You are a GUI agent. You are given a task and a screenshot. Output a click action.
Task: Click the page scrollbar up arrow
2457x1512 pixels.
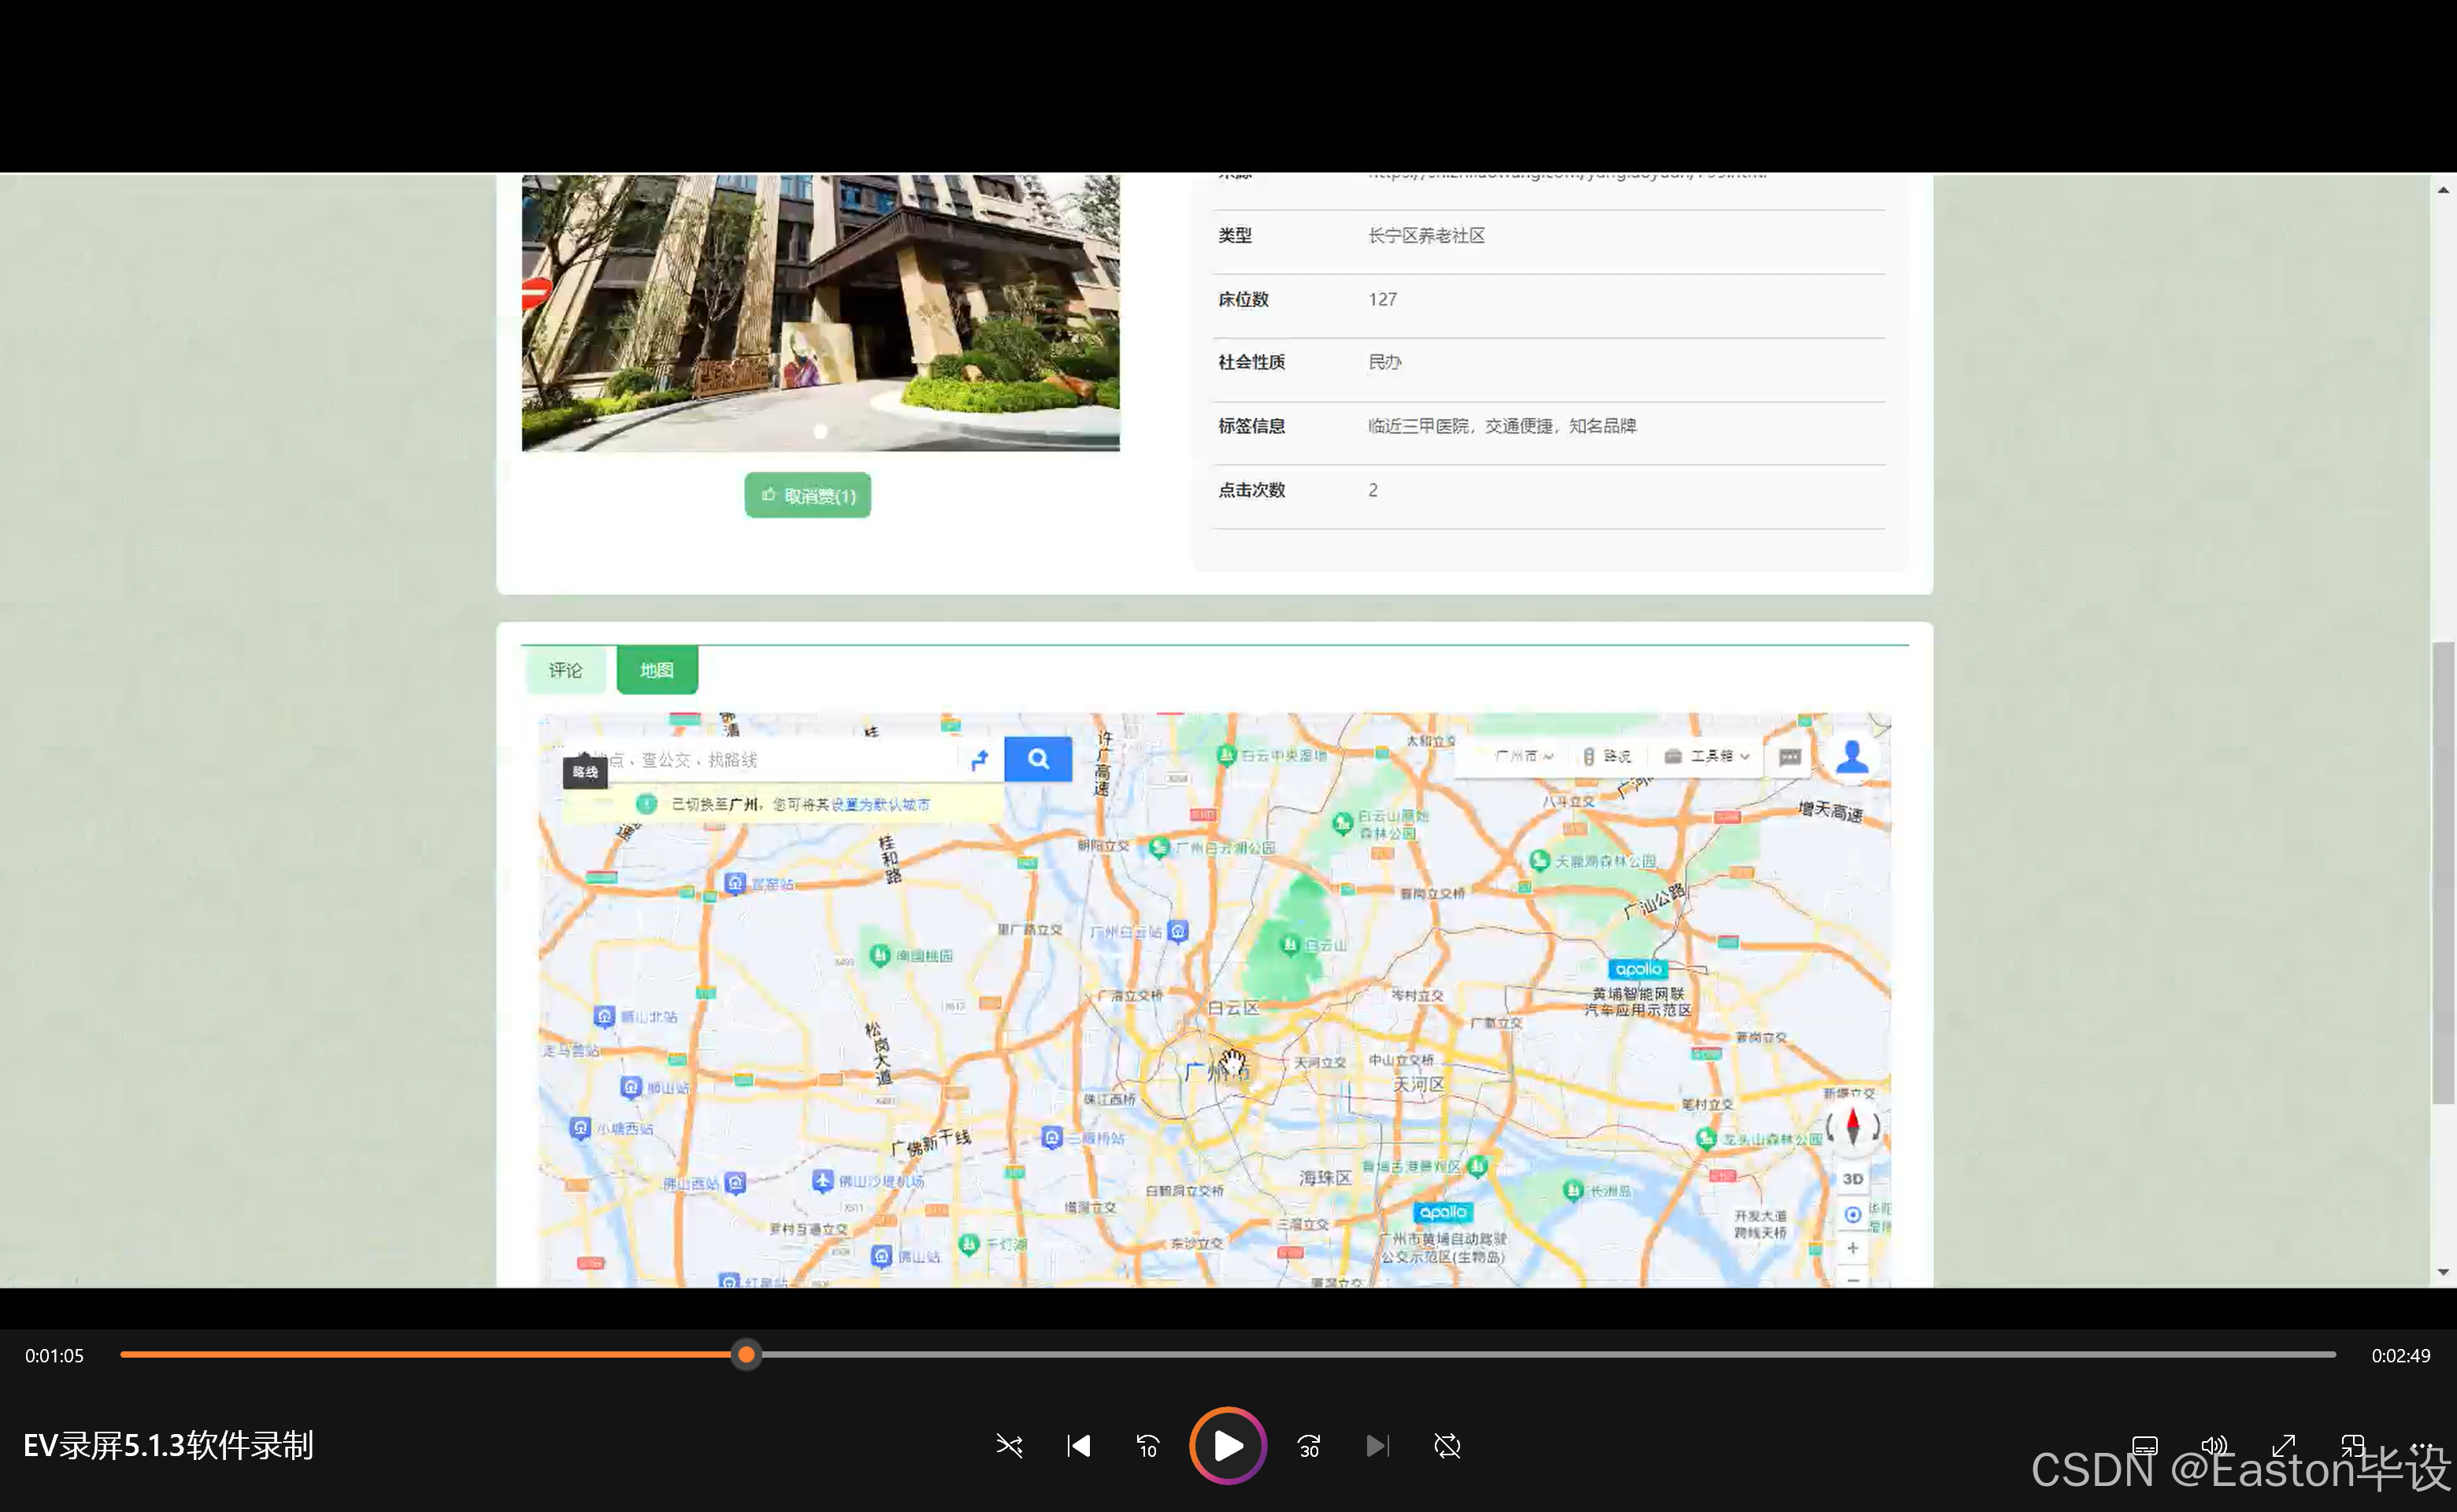(2444, 190)
